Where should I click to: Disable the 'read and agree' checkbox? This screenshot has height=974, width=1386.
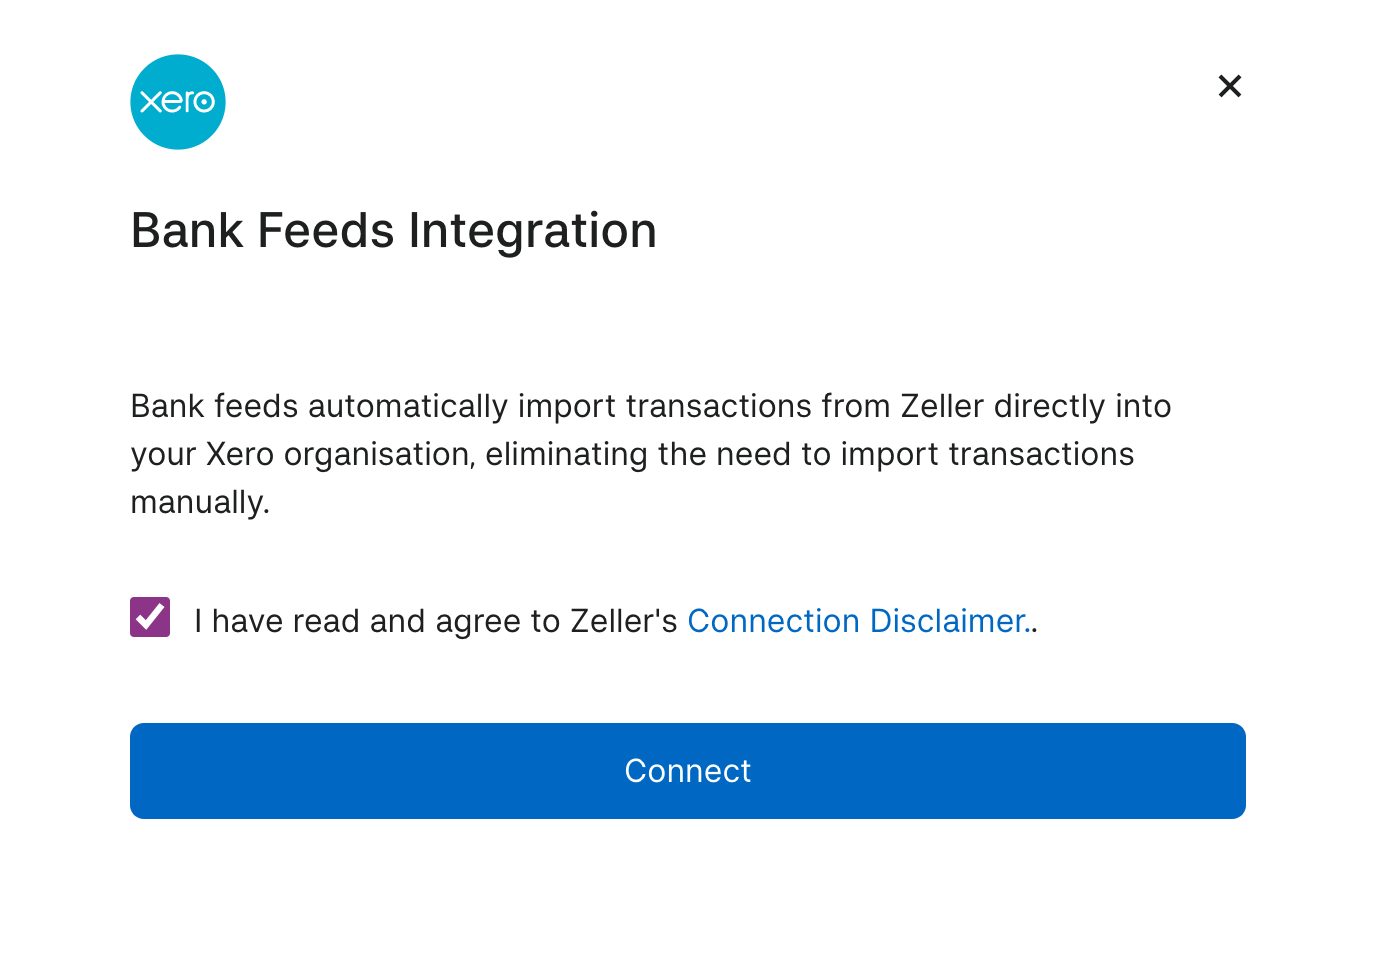coord(150,617)
